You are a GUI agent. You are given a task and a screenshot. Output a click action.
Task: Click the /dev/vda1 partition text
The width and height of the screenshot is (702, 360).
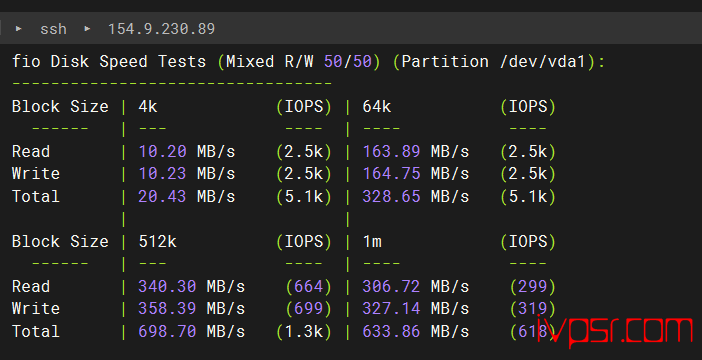(543, 61)
